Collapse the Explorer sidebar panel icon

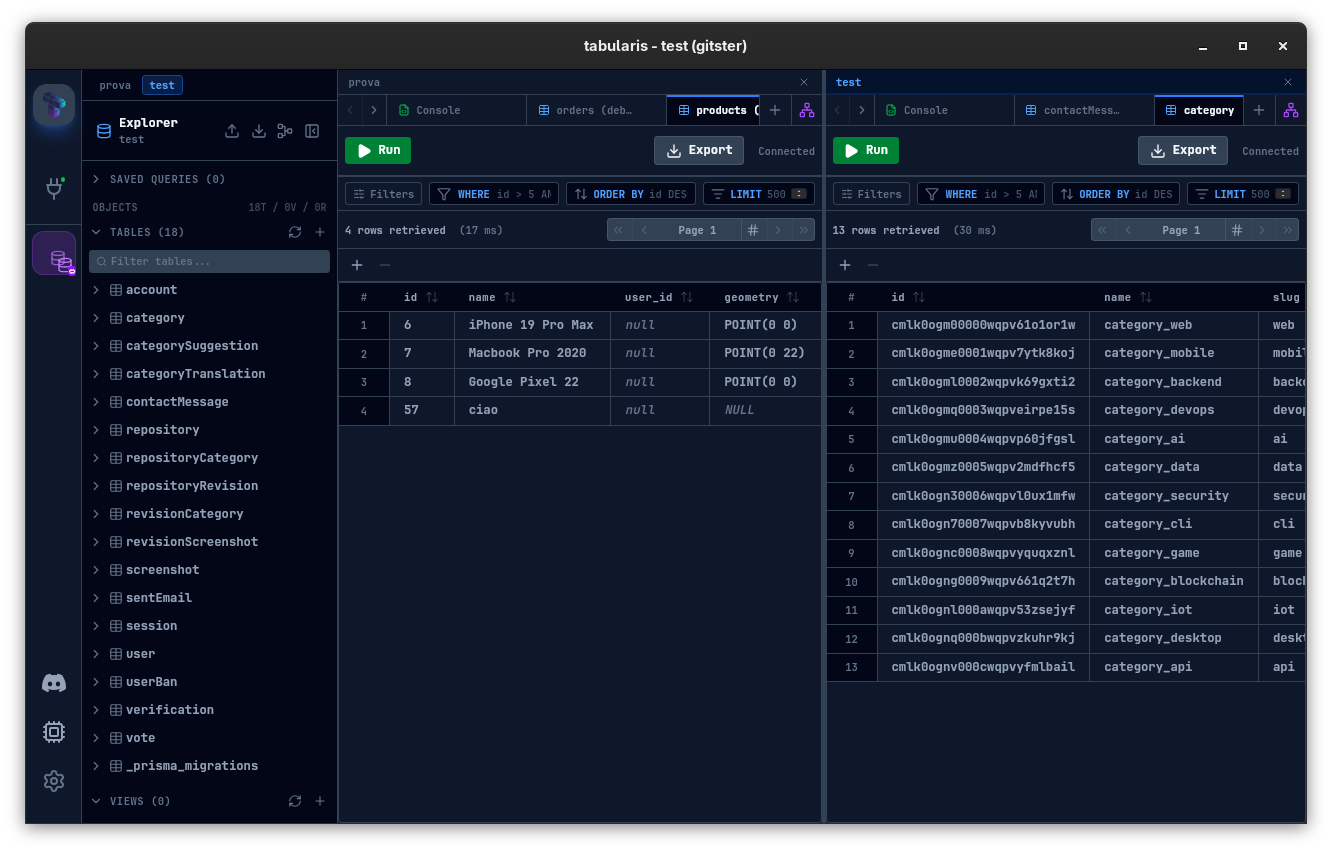(312, 131)
